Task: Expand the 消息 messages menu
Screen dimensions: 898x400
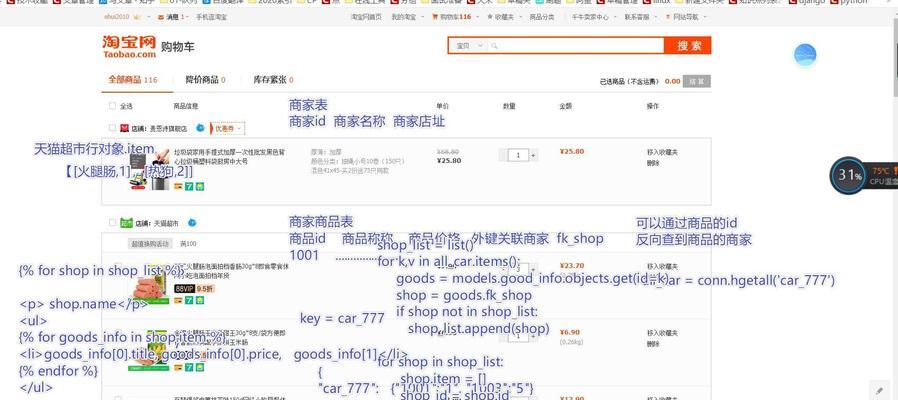Action: 173,17
